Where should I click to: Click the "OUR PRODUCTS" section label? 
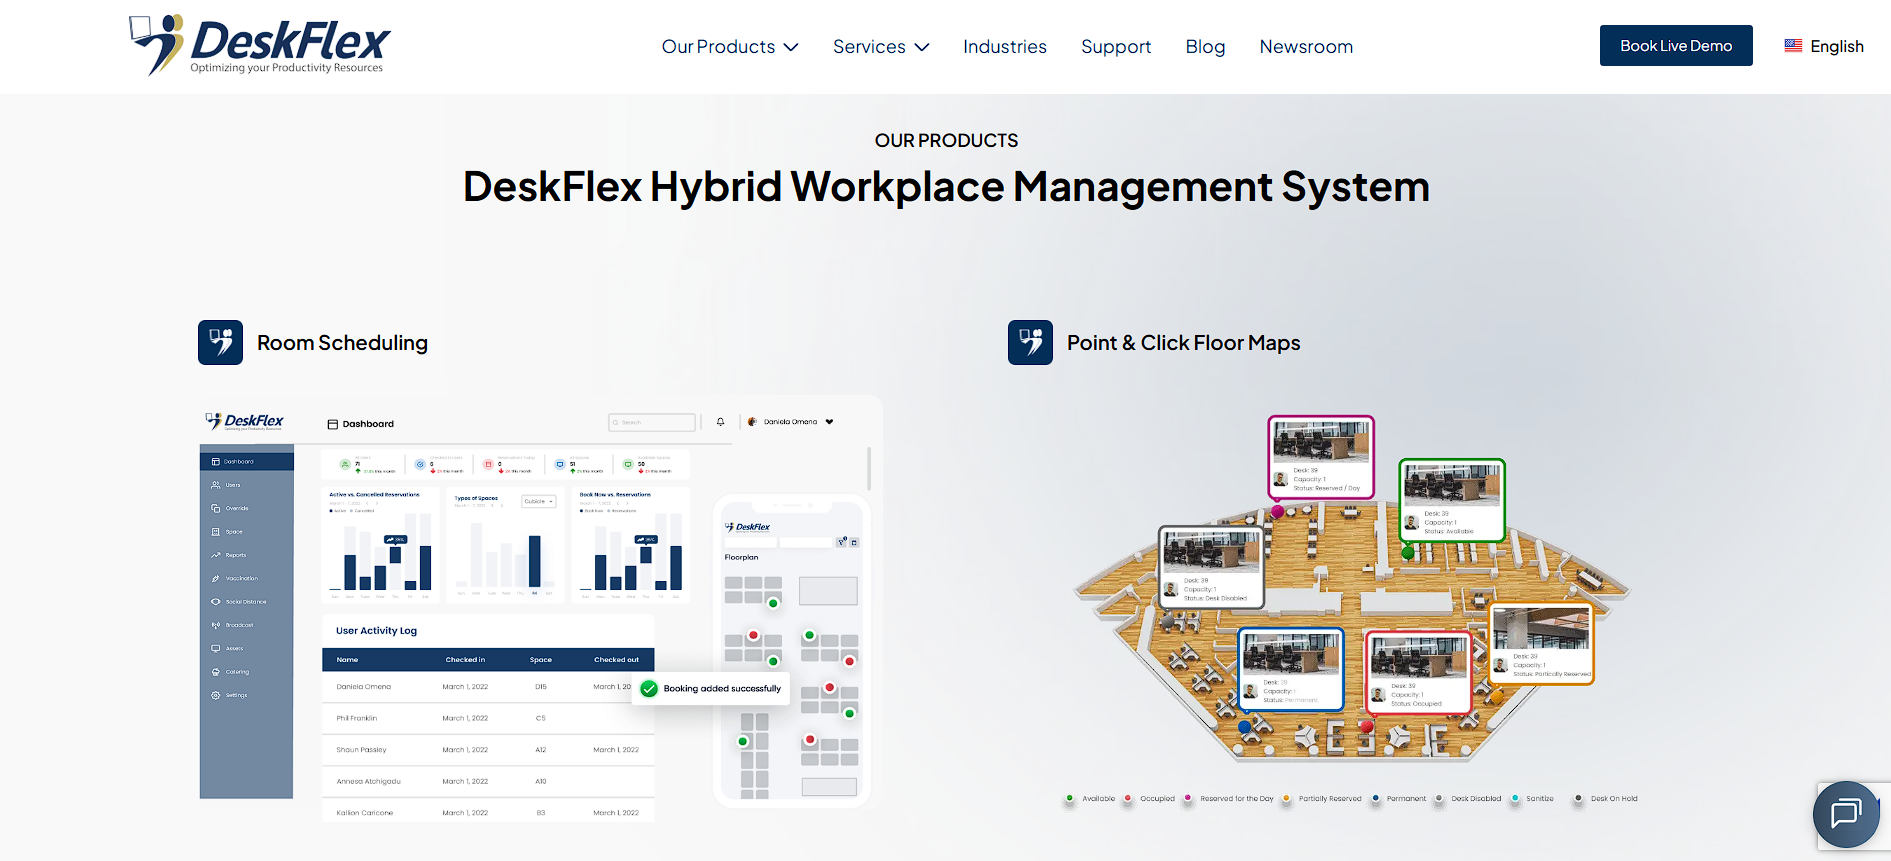pos(946,141)
